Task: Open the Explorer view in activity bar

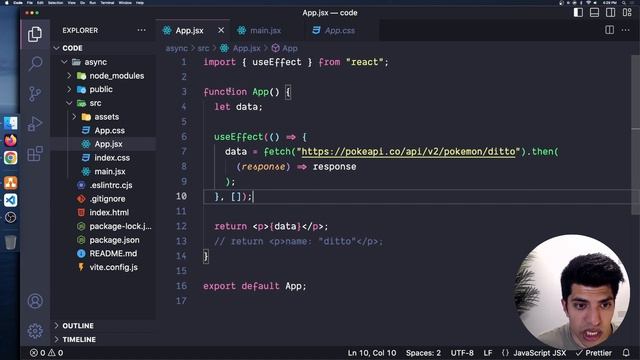Action: (35, 34)
